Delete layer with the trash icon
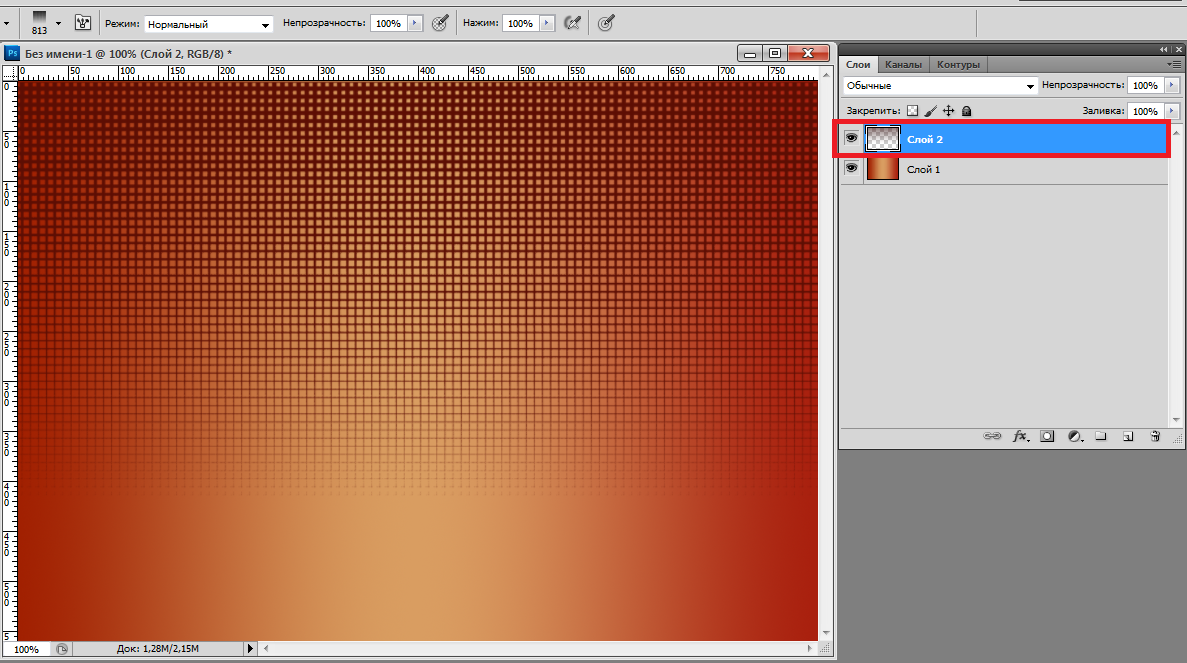This screenshot has width=1187, height=663. [1155, 436]
